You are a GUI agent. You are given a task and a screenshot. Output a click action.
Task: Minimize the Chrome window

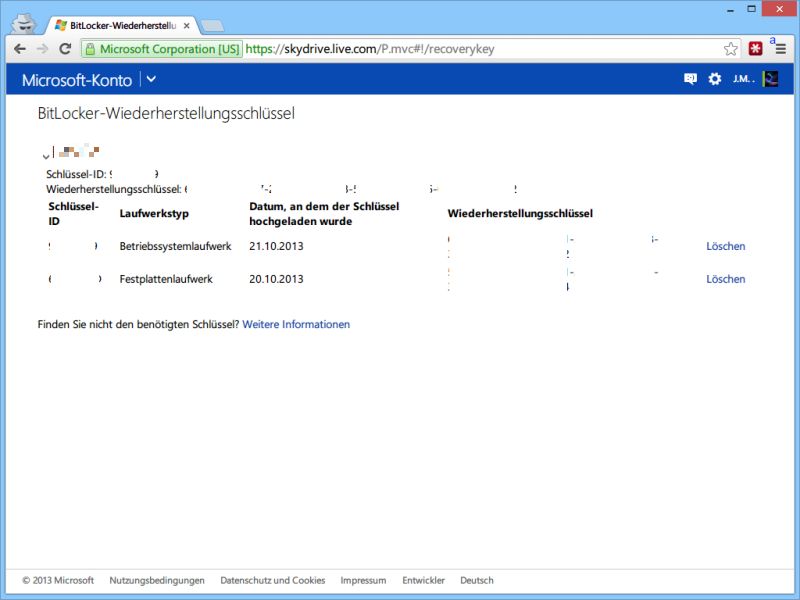coord(731,9)
